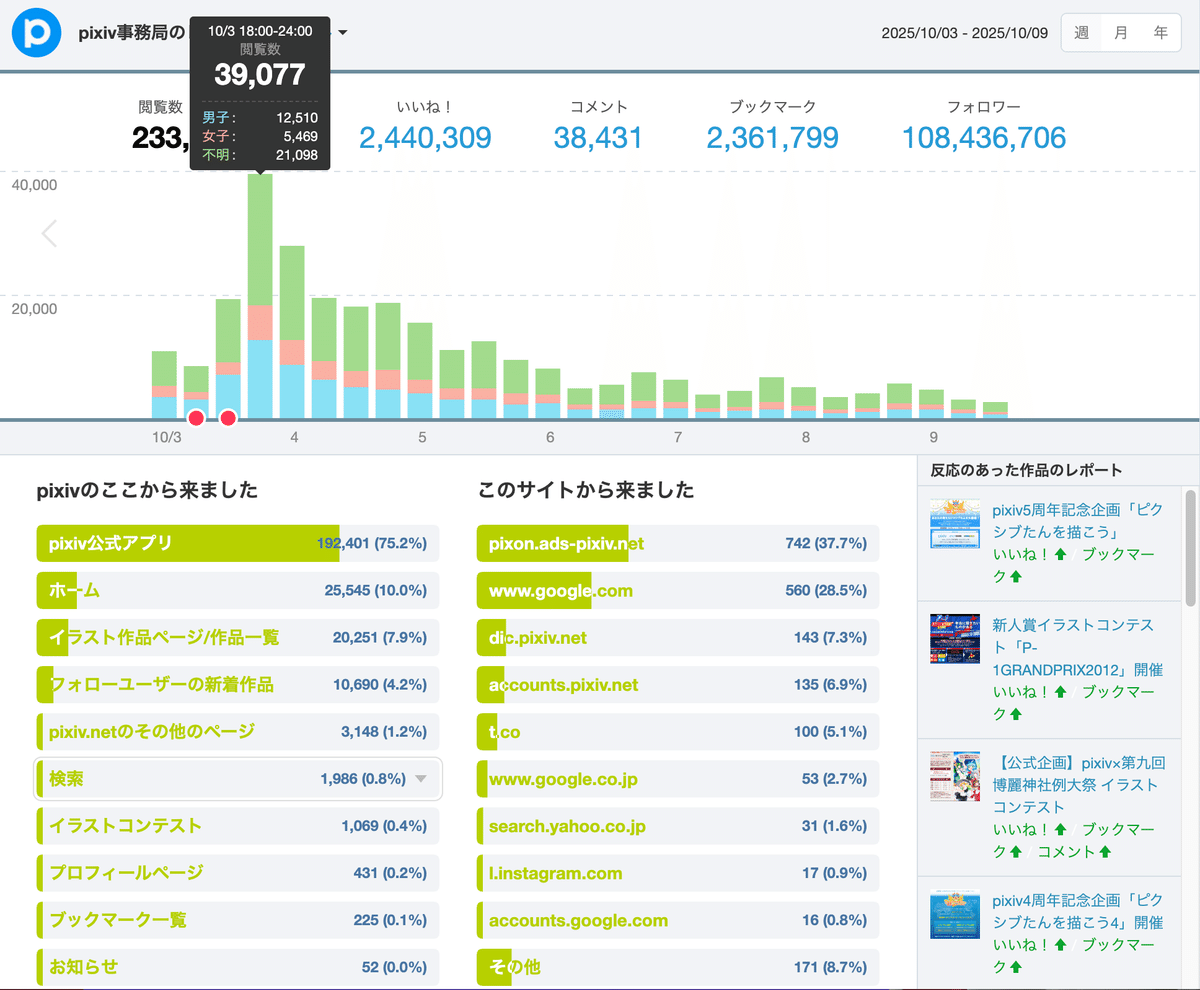Open the pixiv5周年記念企画 report link

pos(1078,520)
